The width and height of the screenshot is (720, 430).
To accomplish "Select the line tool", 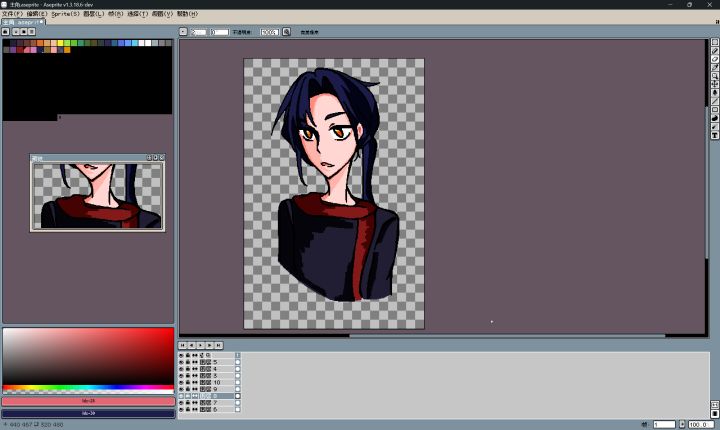I will coord(715,101).
